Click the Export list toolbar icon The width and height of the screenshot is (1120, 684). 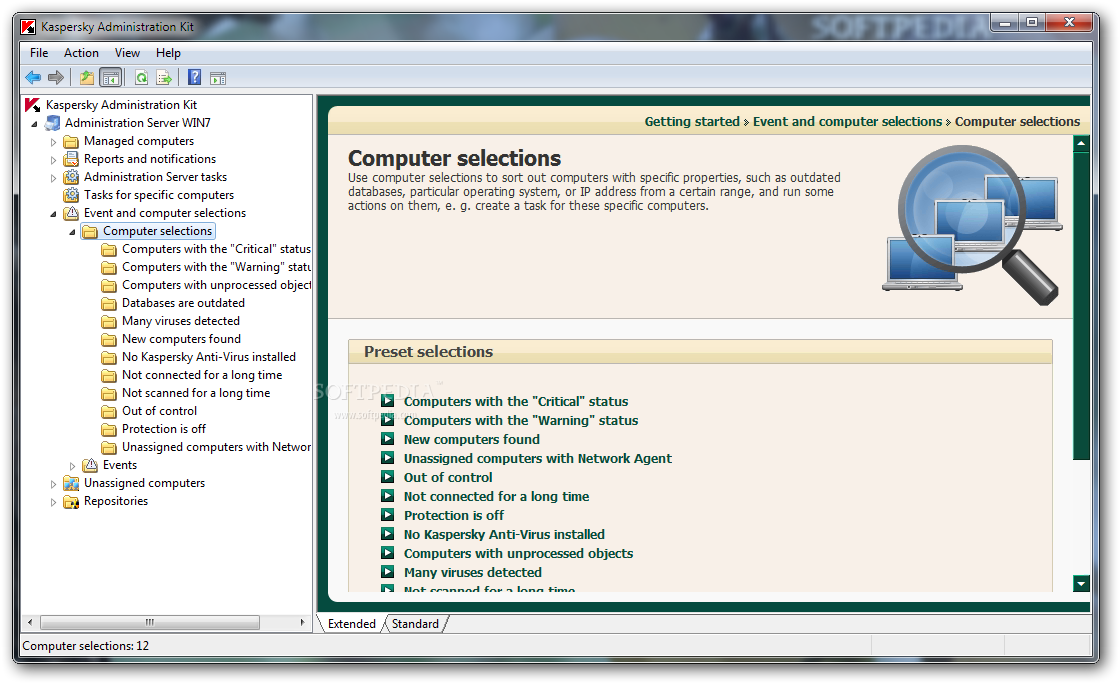tap(164, 77)
